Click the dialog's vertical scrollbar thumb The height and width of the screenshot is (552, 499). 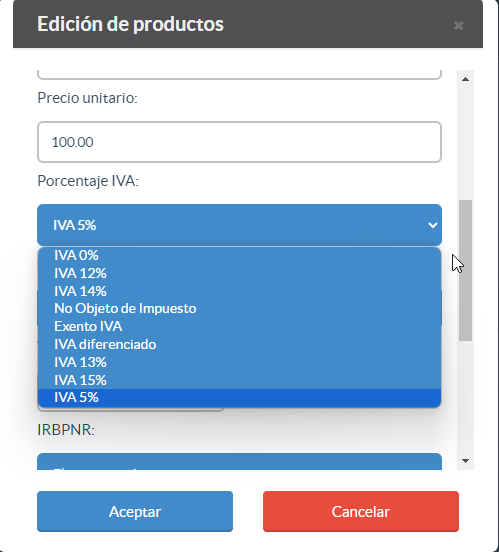tap(465, 270)
